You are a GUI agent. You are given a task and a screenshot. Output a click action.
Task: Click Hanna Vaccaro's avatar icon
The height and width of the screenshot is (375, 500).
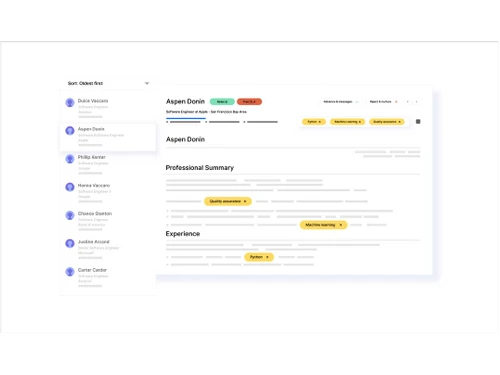click(70, 187)
